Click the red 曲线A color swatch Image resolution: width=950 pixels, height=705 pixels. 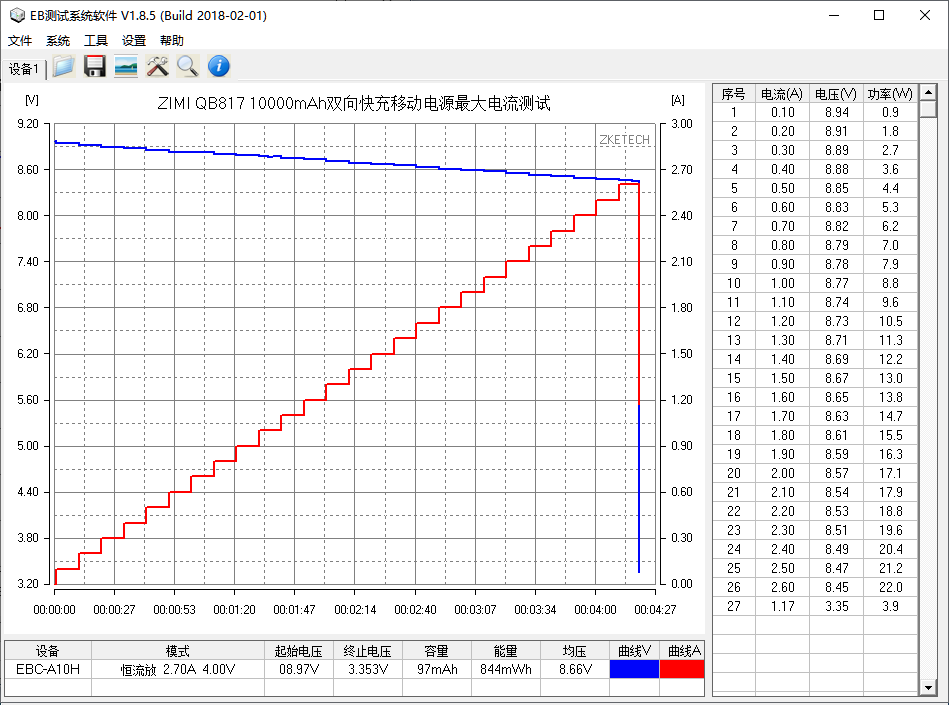click(x=682, y=669)
